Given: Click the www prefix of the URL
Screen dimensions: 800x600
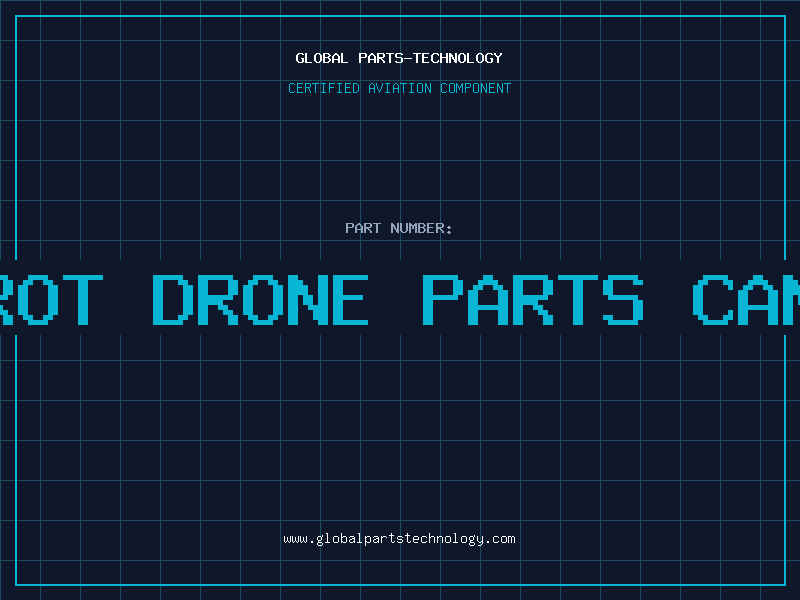Looking at the screenshot, I should (x=296, y=540).
